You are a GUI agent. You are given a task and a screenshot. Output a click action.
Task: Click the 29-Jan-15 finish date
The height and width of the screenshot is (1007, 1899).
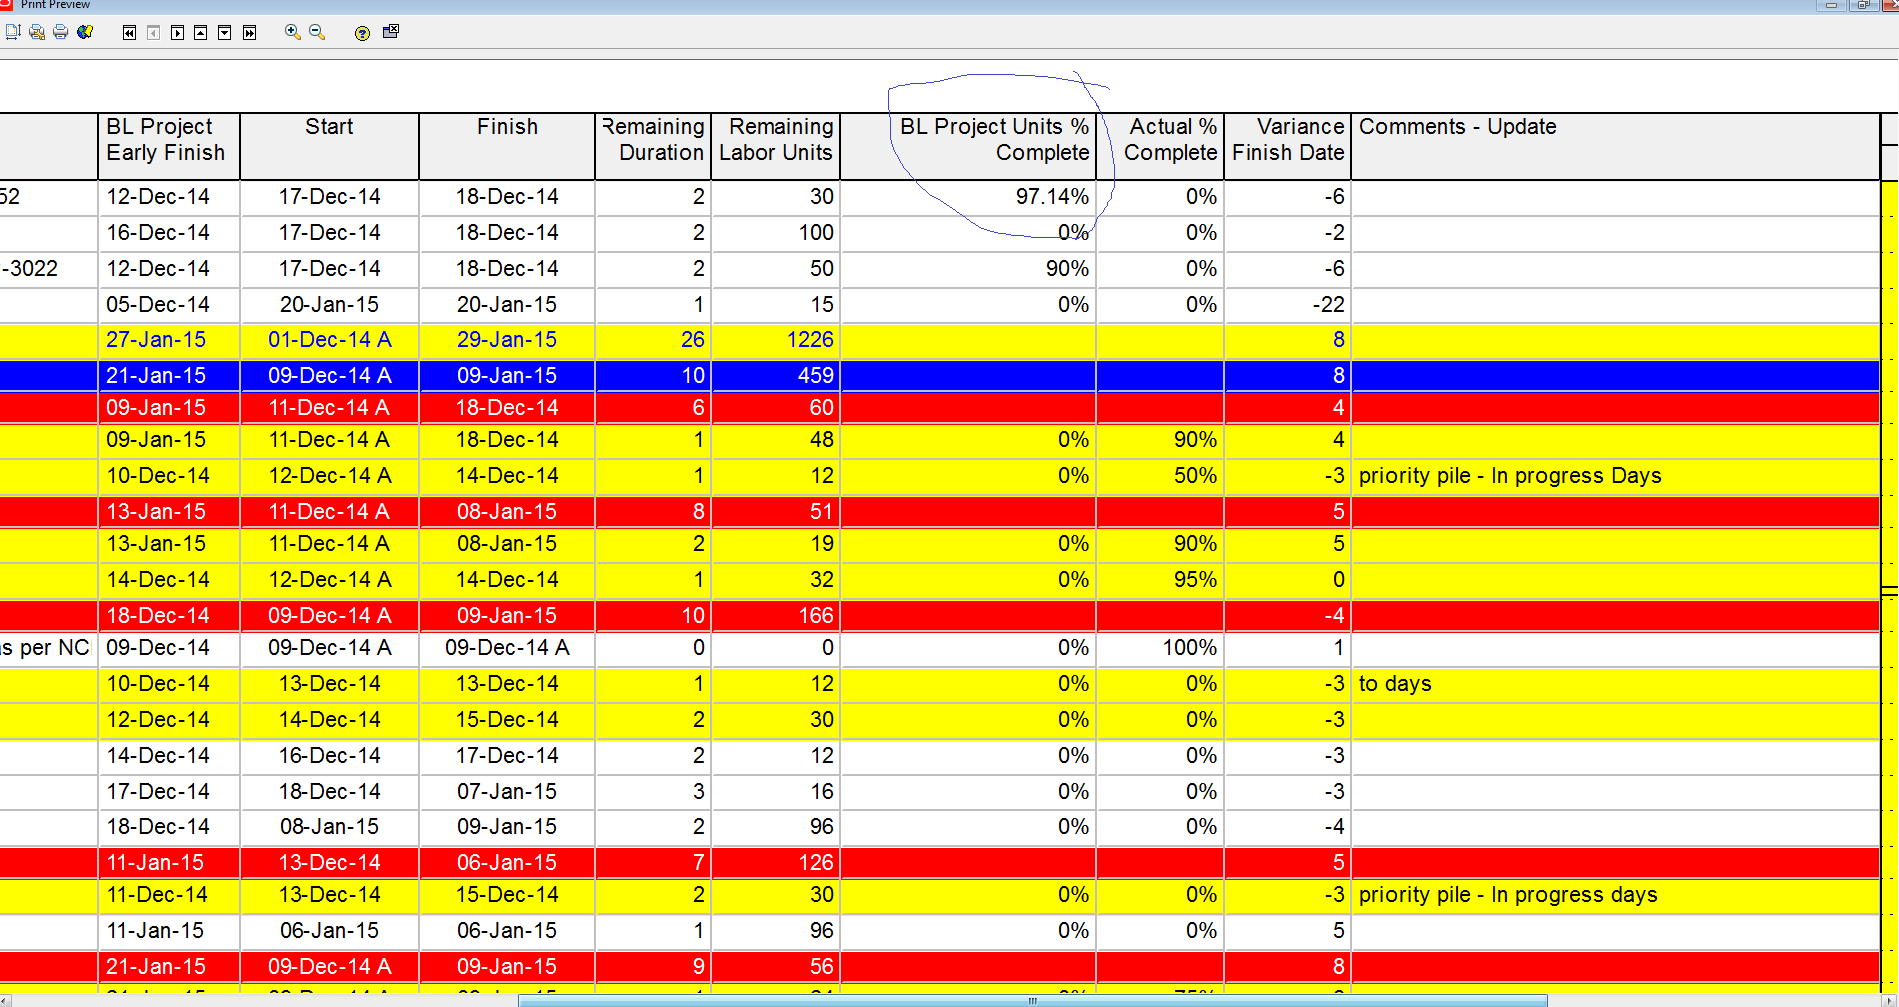507,340
